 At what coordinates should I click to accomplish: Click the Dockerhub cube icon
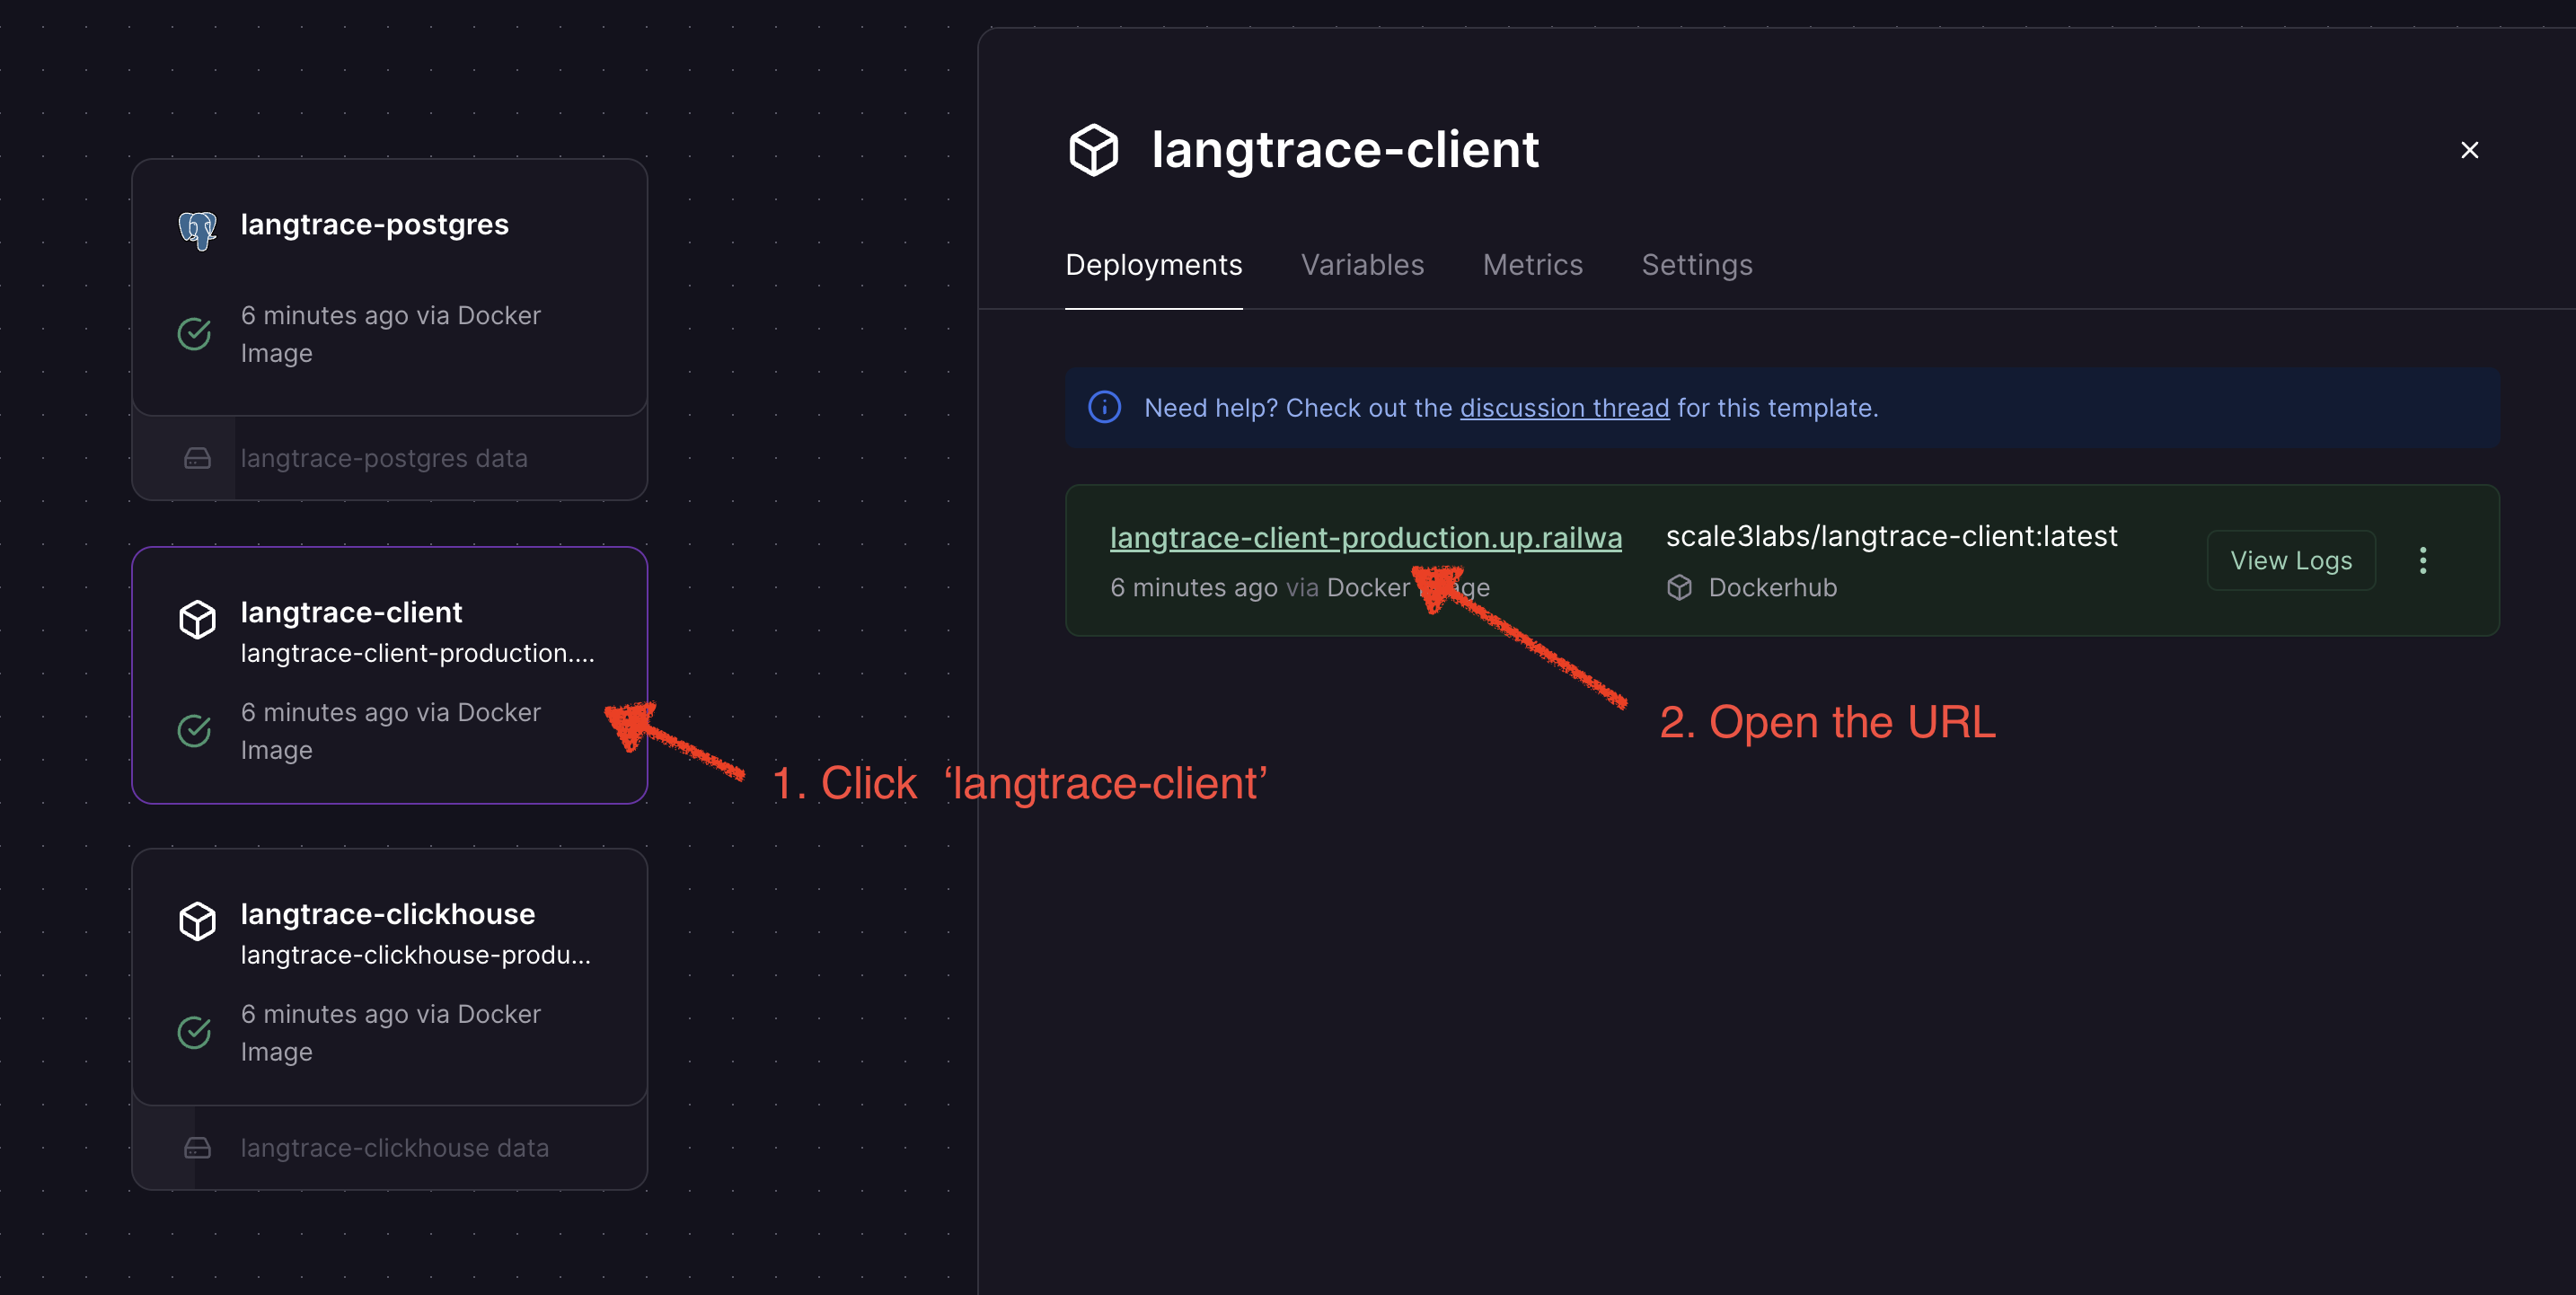(1679, 588)
